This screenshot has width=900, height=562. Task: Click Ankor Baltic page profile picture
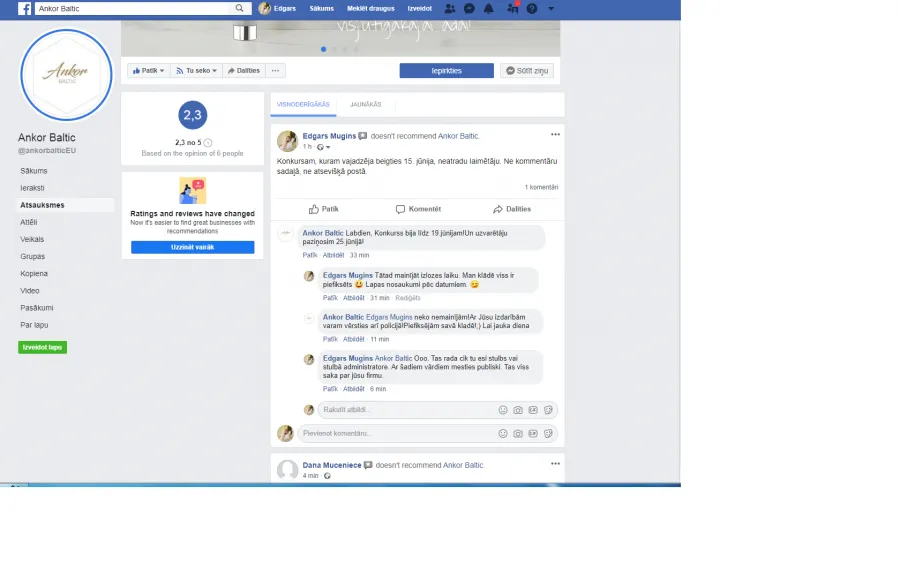coord(66,75)
